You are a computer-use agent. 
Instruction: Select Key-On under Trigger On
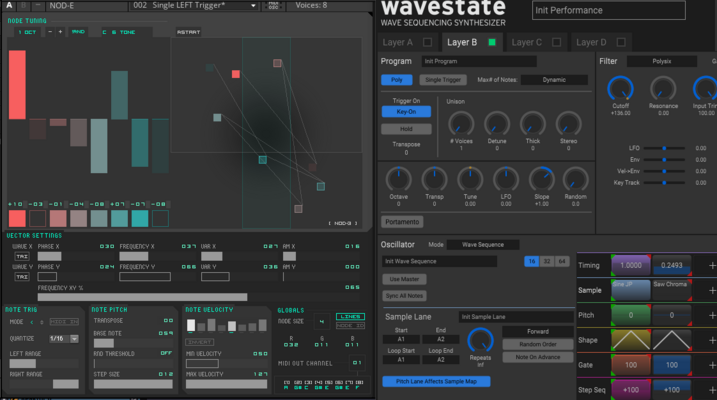point(406,112)
